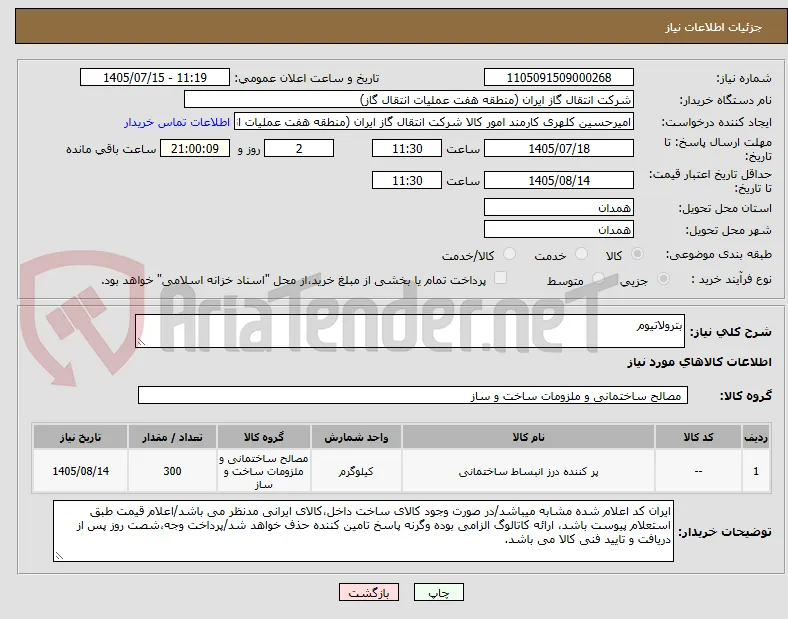
Task: Open اطلاعات تماس خریدار link
Action: [177, 122]
